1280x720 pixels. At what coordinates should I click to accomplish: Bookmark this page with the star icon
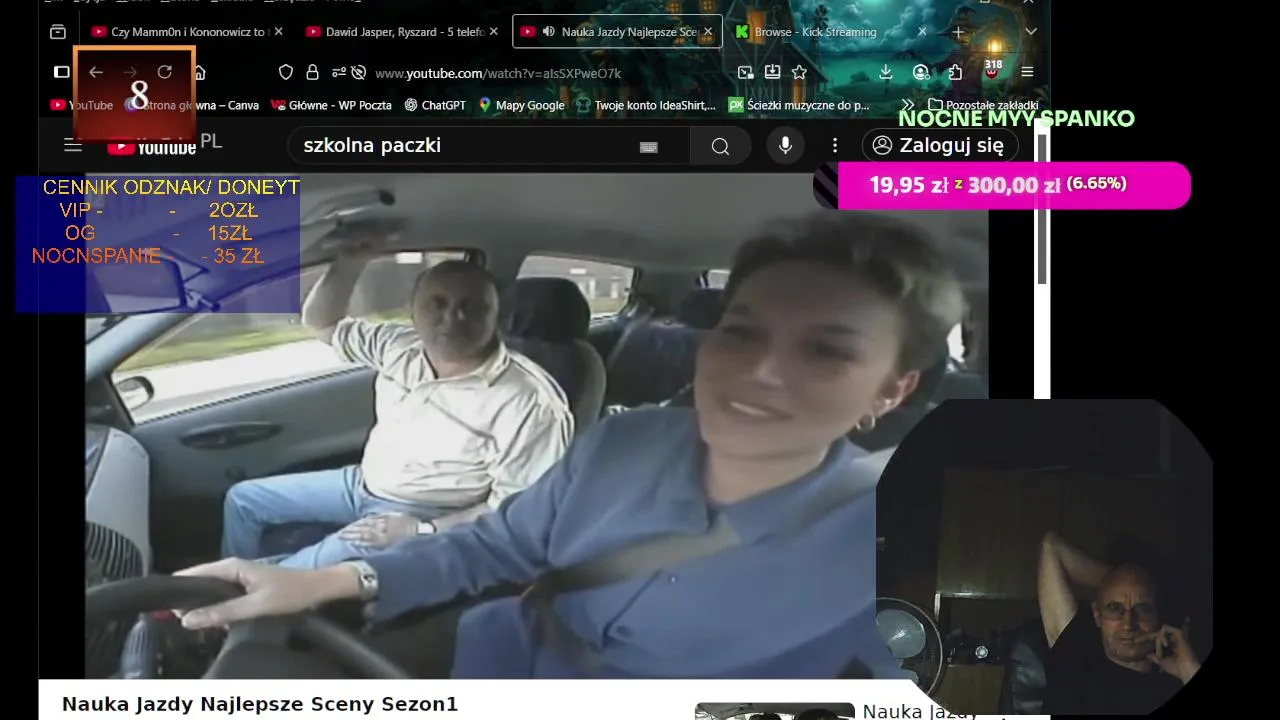(799, 72)
